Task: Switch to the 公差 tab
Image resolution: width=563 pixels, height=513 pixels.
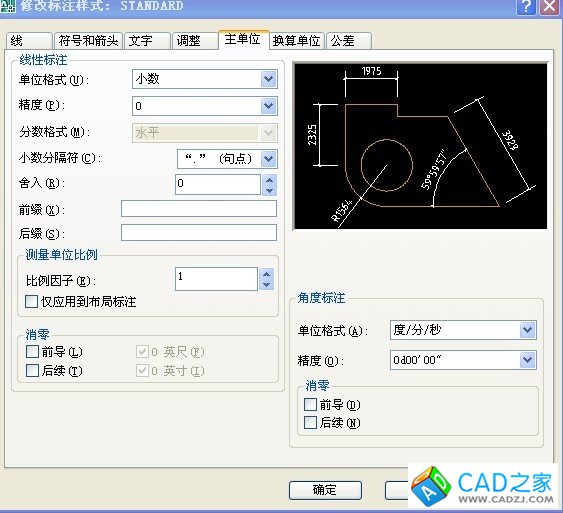Action: (349, 41)
